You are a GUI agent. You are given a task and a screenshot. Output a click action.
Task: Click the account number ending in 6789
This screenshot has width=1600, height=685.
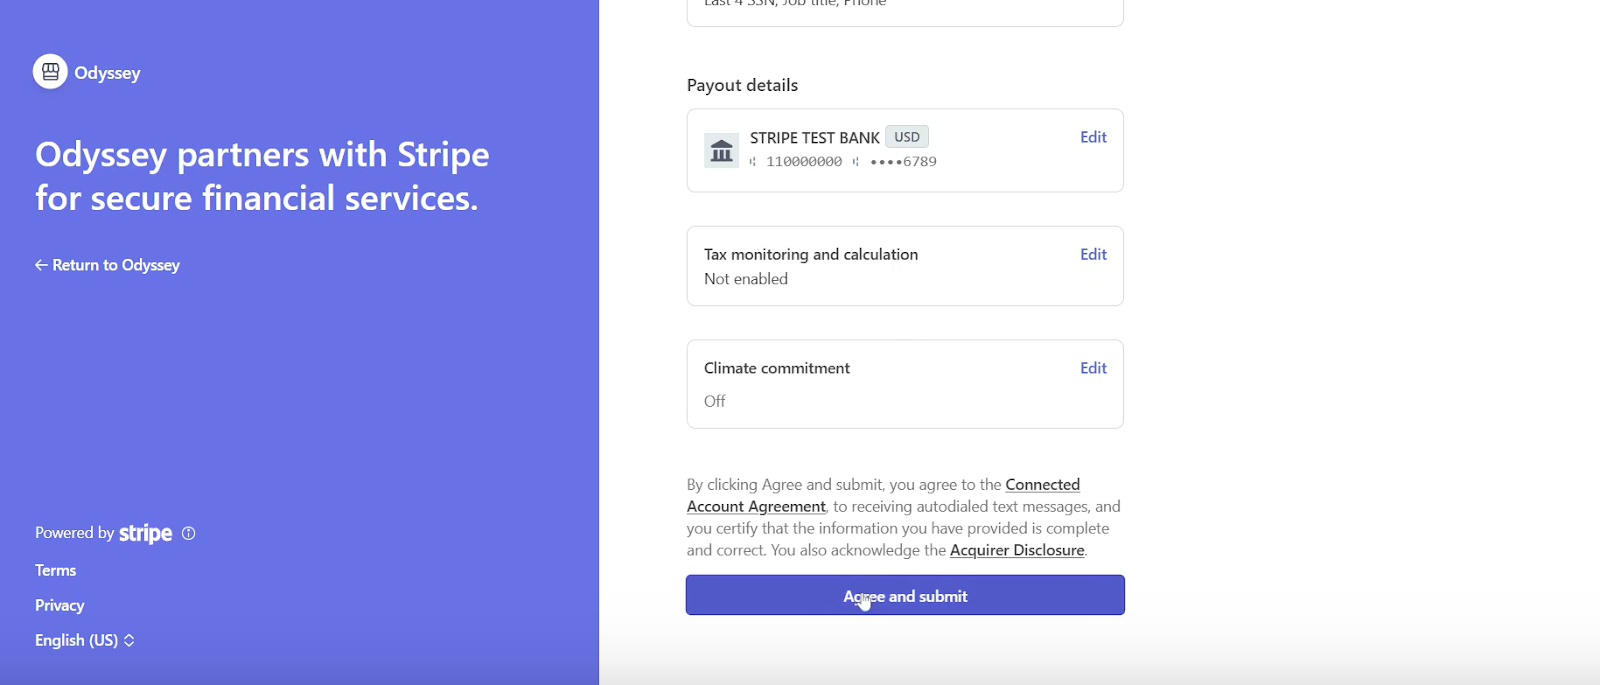[903, 162]
